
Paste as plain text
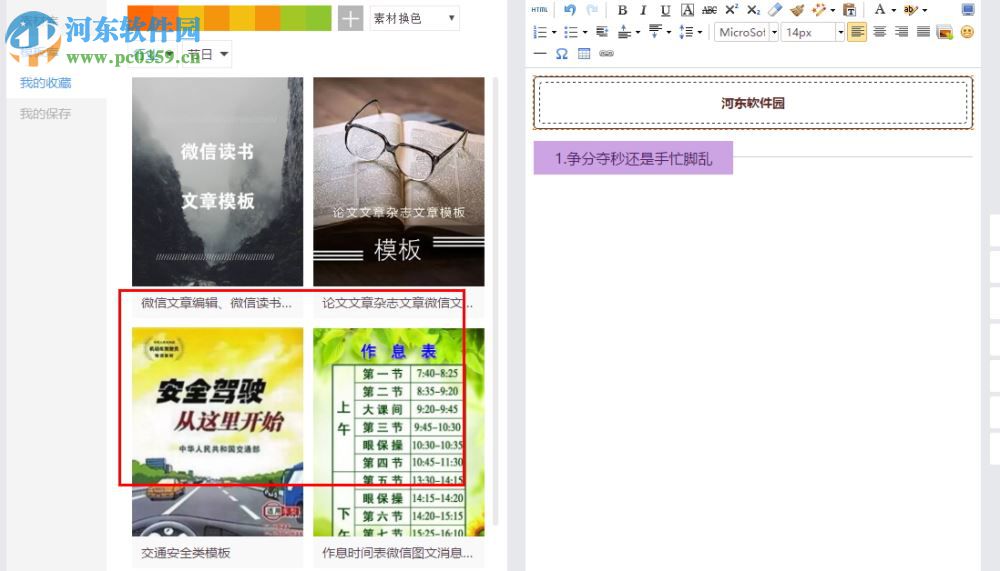(849, 10)
